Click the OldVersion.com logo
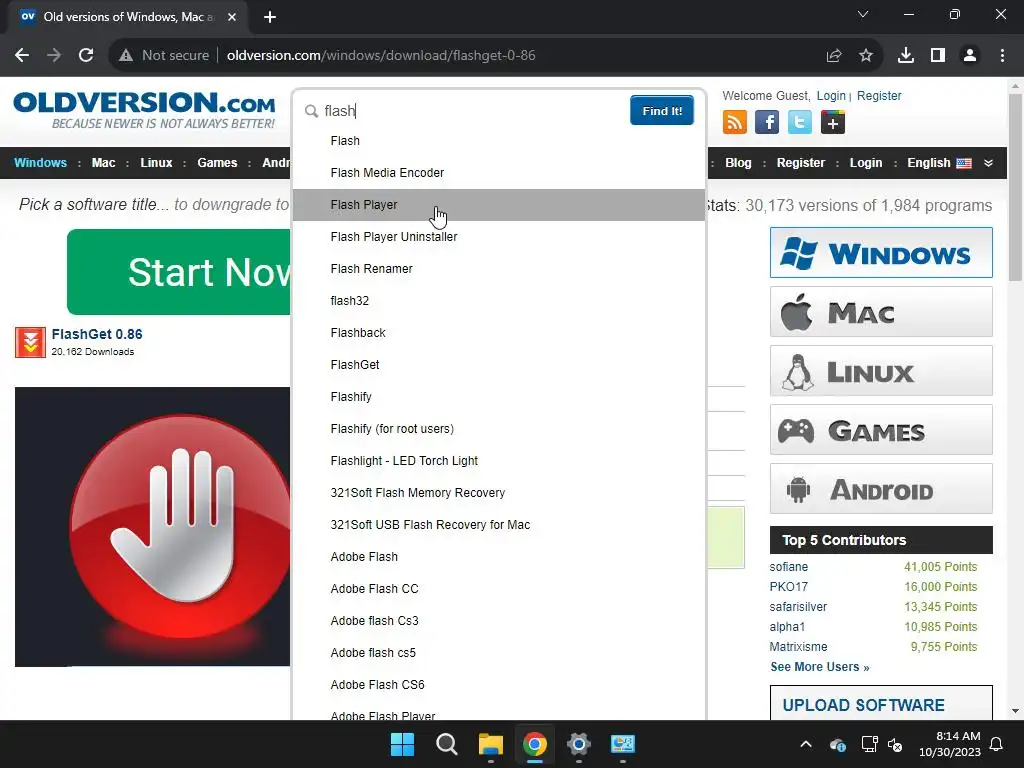The image size is (1024, 768). (x=144, y=110)
